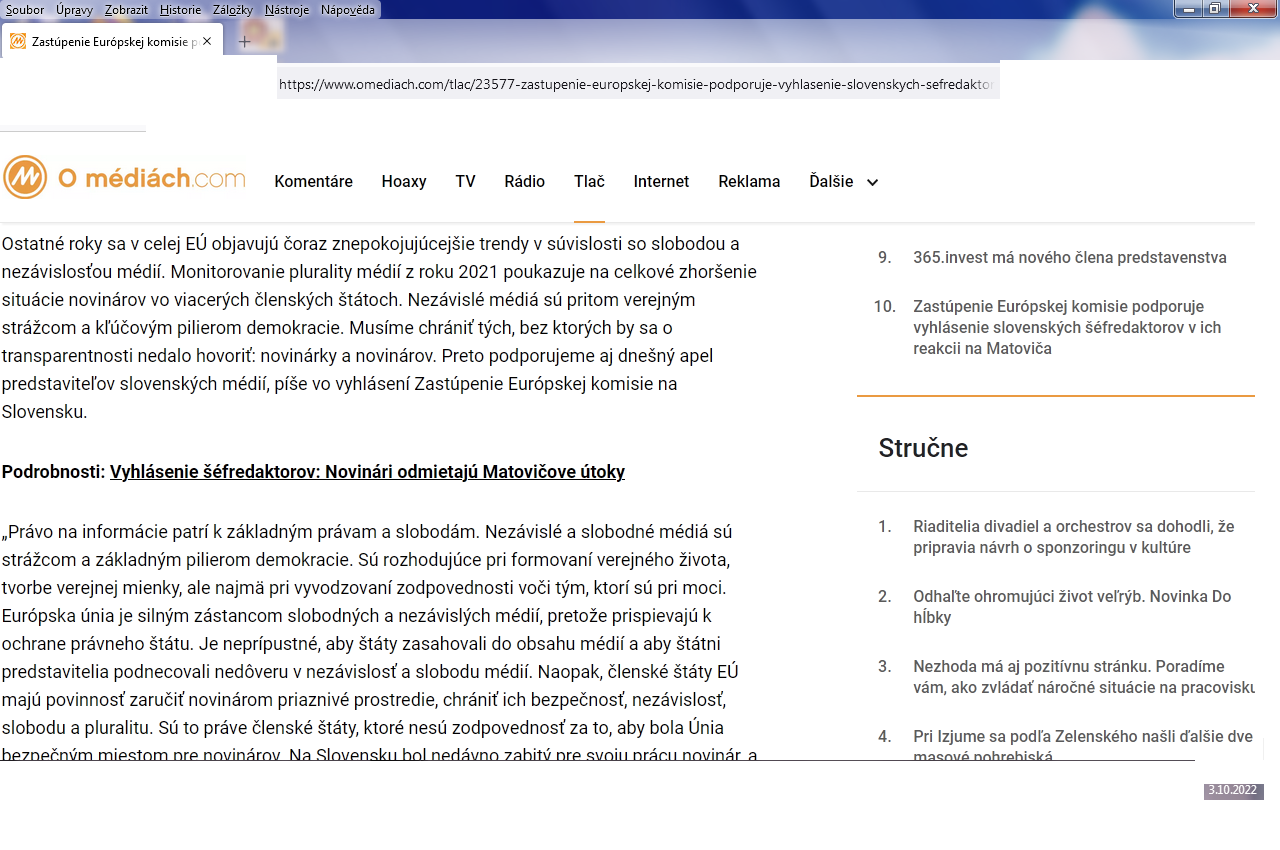Click the 3.10.2022 date label

(1233, 791)
